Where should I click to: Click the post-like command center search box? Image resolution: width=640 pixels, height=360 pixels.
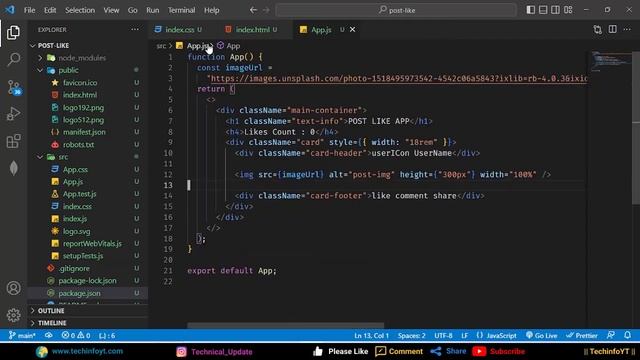click(x=396, y=10)
